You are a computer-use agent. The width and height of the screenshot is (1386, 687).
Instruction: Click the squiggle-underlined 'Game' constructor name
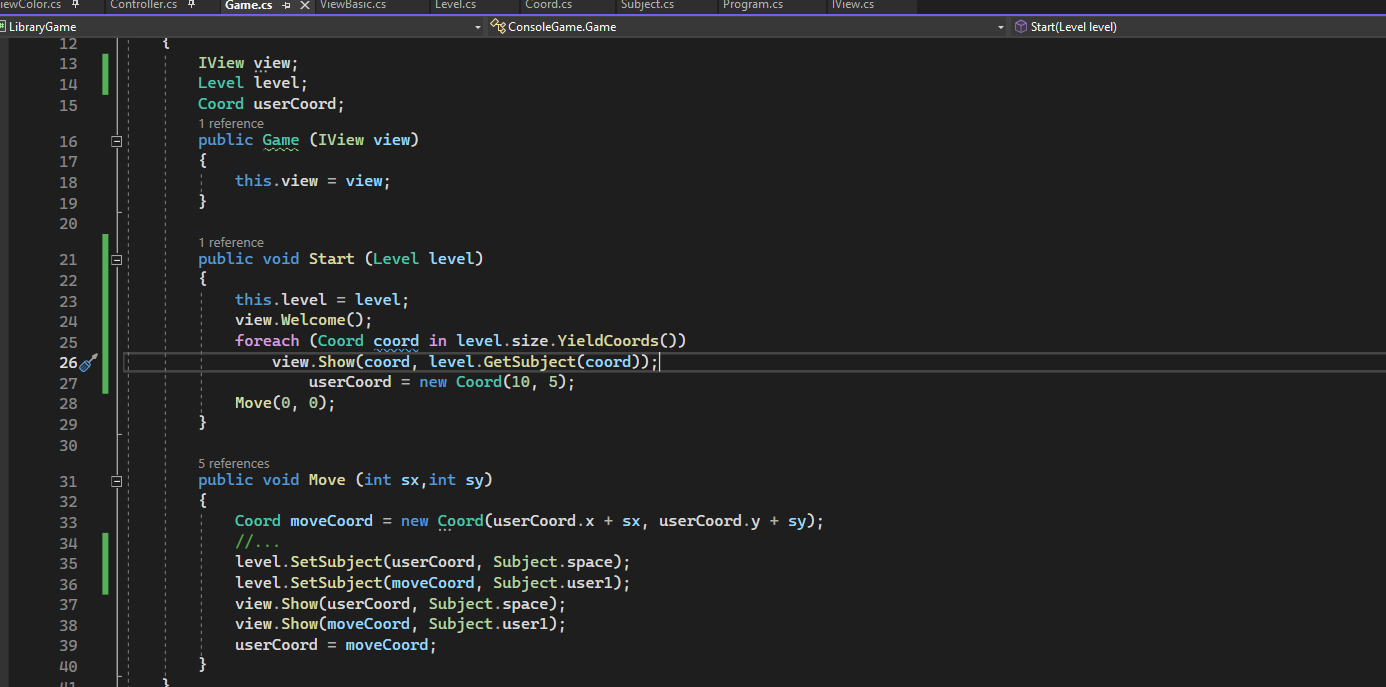281,140
